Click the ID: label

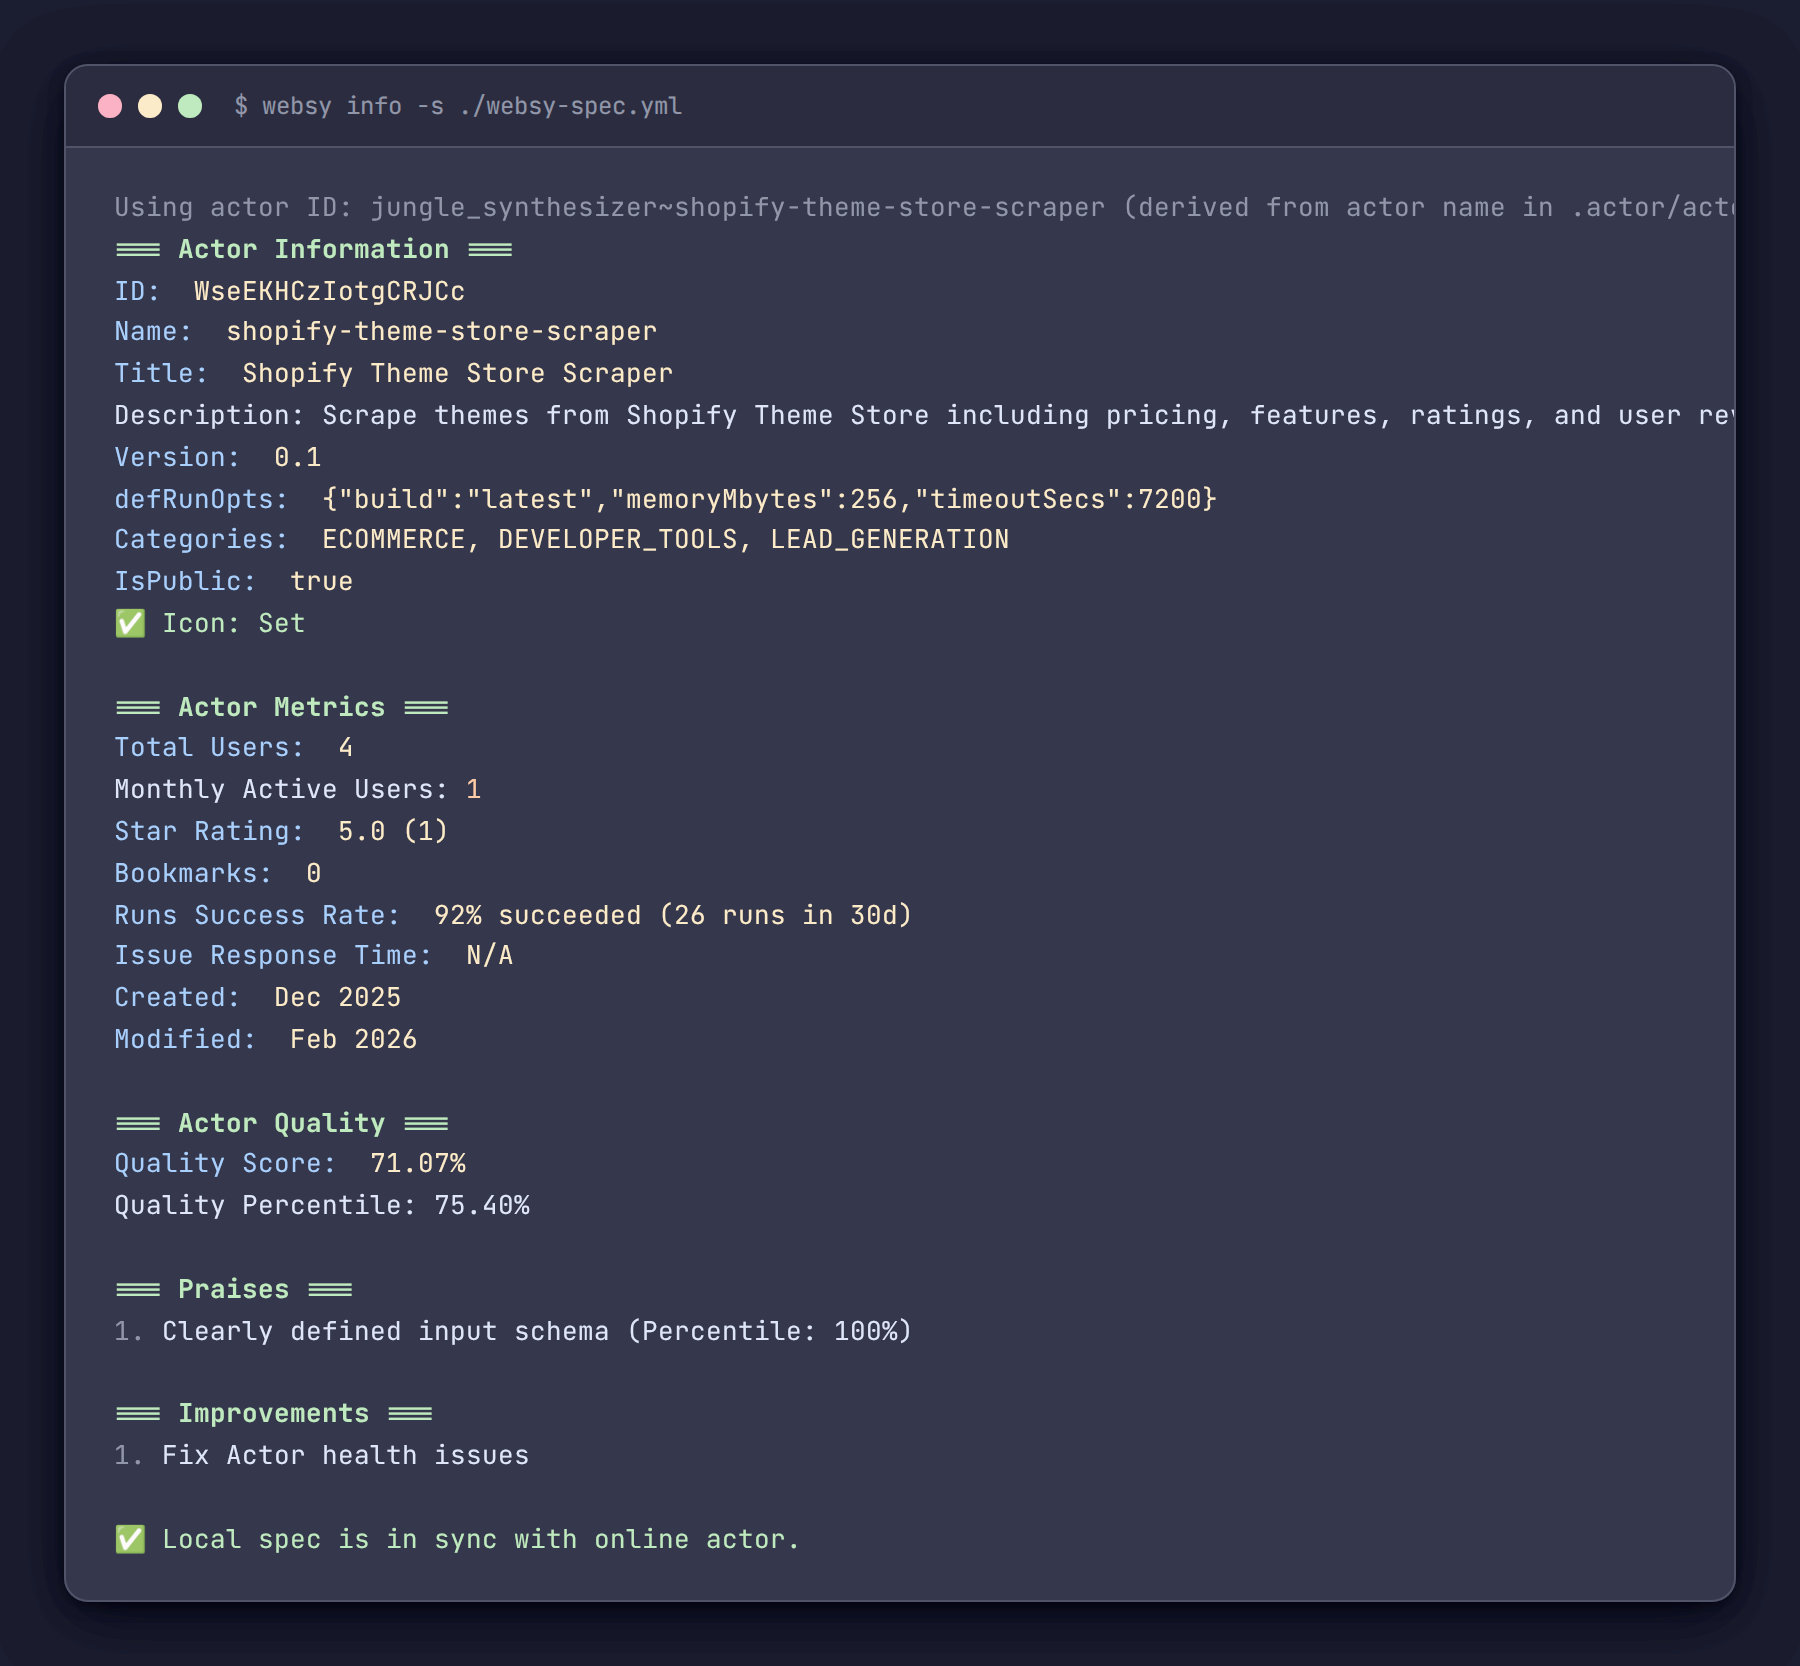138,291
